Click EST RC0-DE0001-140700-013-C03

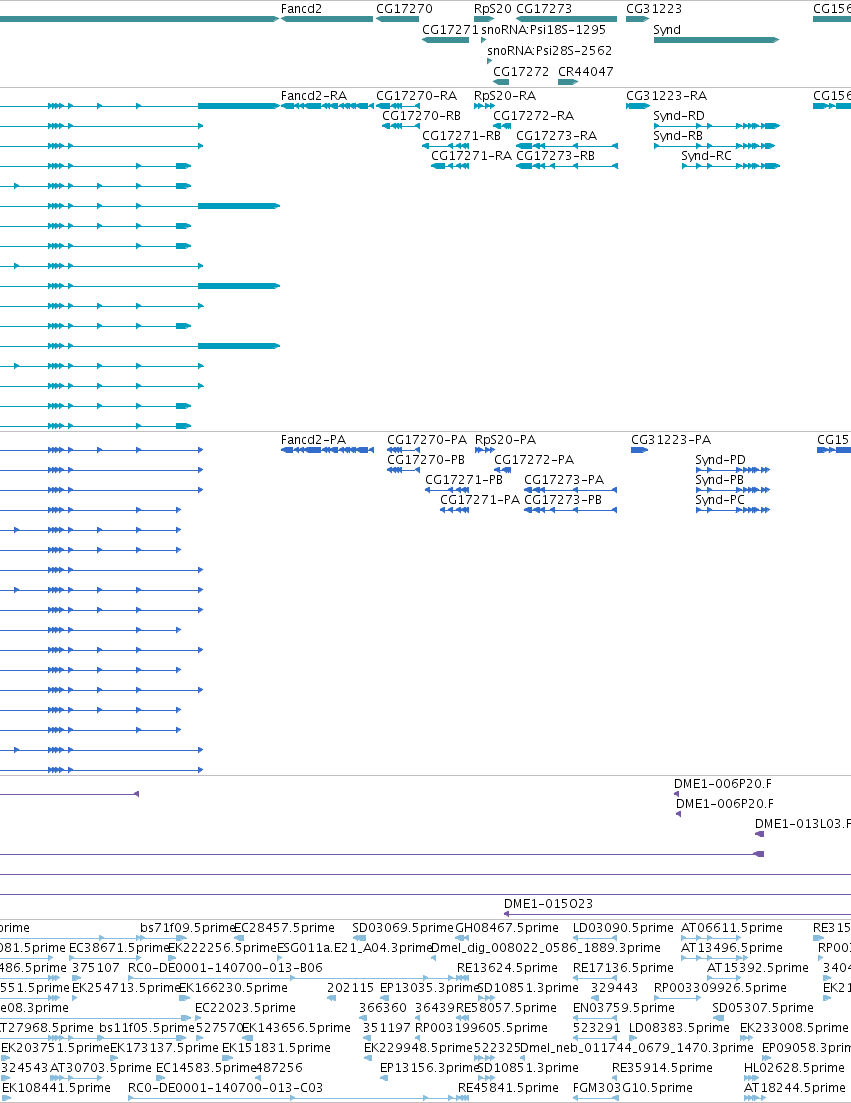tap(225, 1088)
